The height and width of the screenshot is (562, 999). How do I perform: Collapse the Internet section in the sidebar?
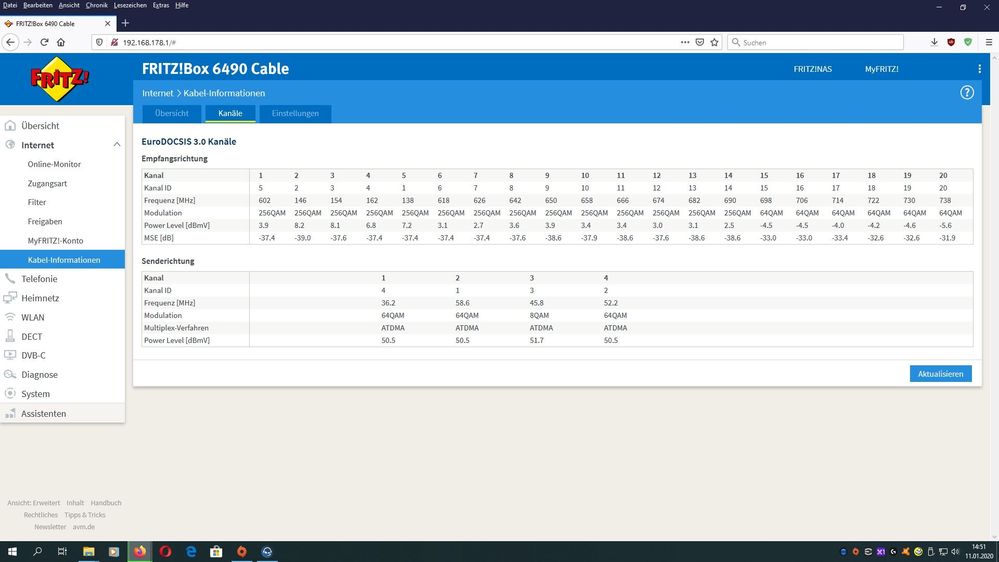pyautogui.click(x=117, y=145)
